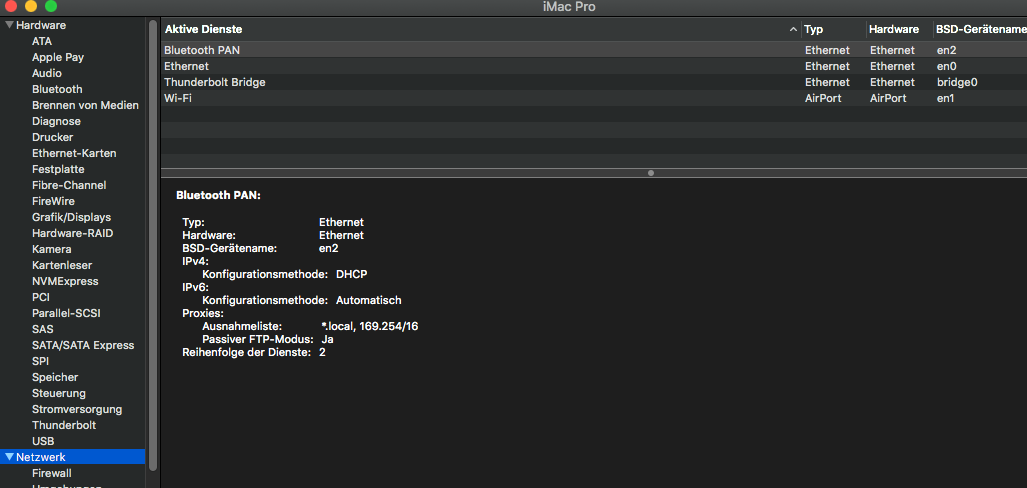Show Grafik/Displays information
This screenshot has width=1027, height=488.
71,217
